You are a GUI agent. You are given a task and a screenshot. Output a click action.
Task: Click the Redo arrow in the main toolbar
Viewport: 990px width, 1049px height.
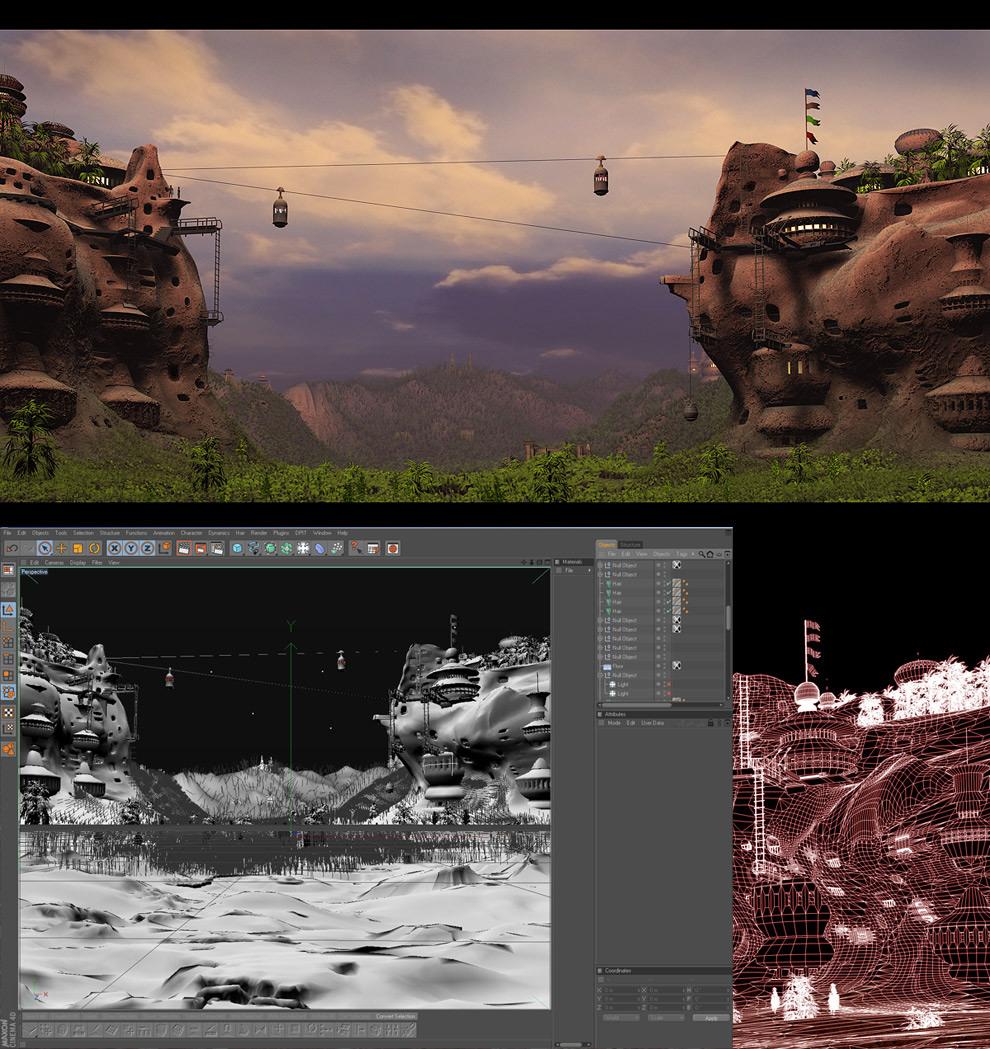27,548
